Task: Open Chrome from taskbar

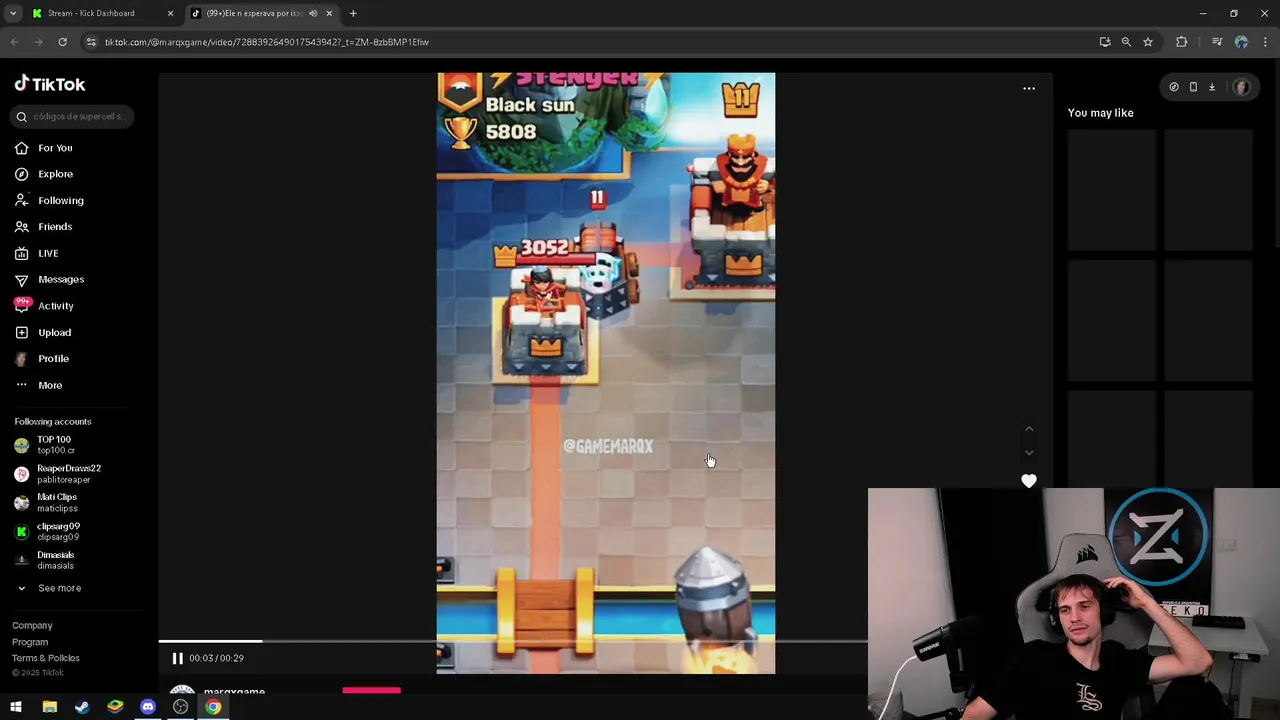Action: (x=213, y=707)
